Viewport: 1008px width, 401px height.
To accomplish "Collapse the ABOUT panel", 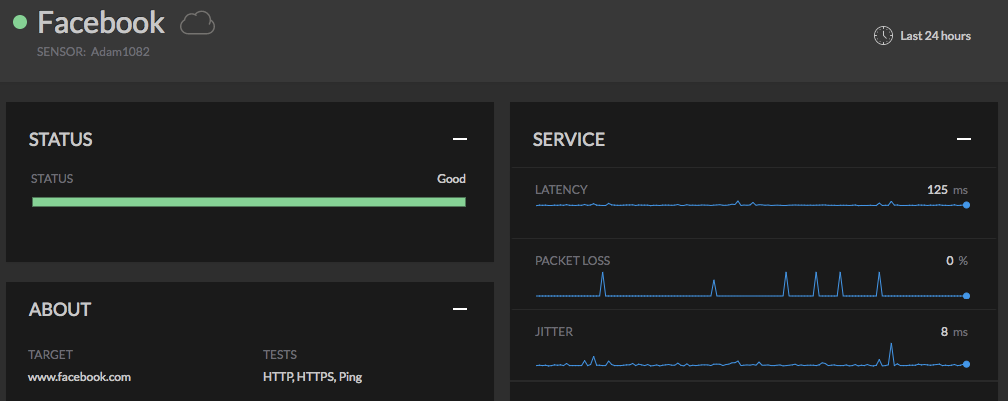I will click(459, 309).
